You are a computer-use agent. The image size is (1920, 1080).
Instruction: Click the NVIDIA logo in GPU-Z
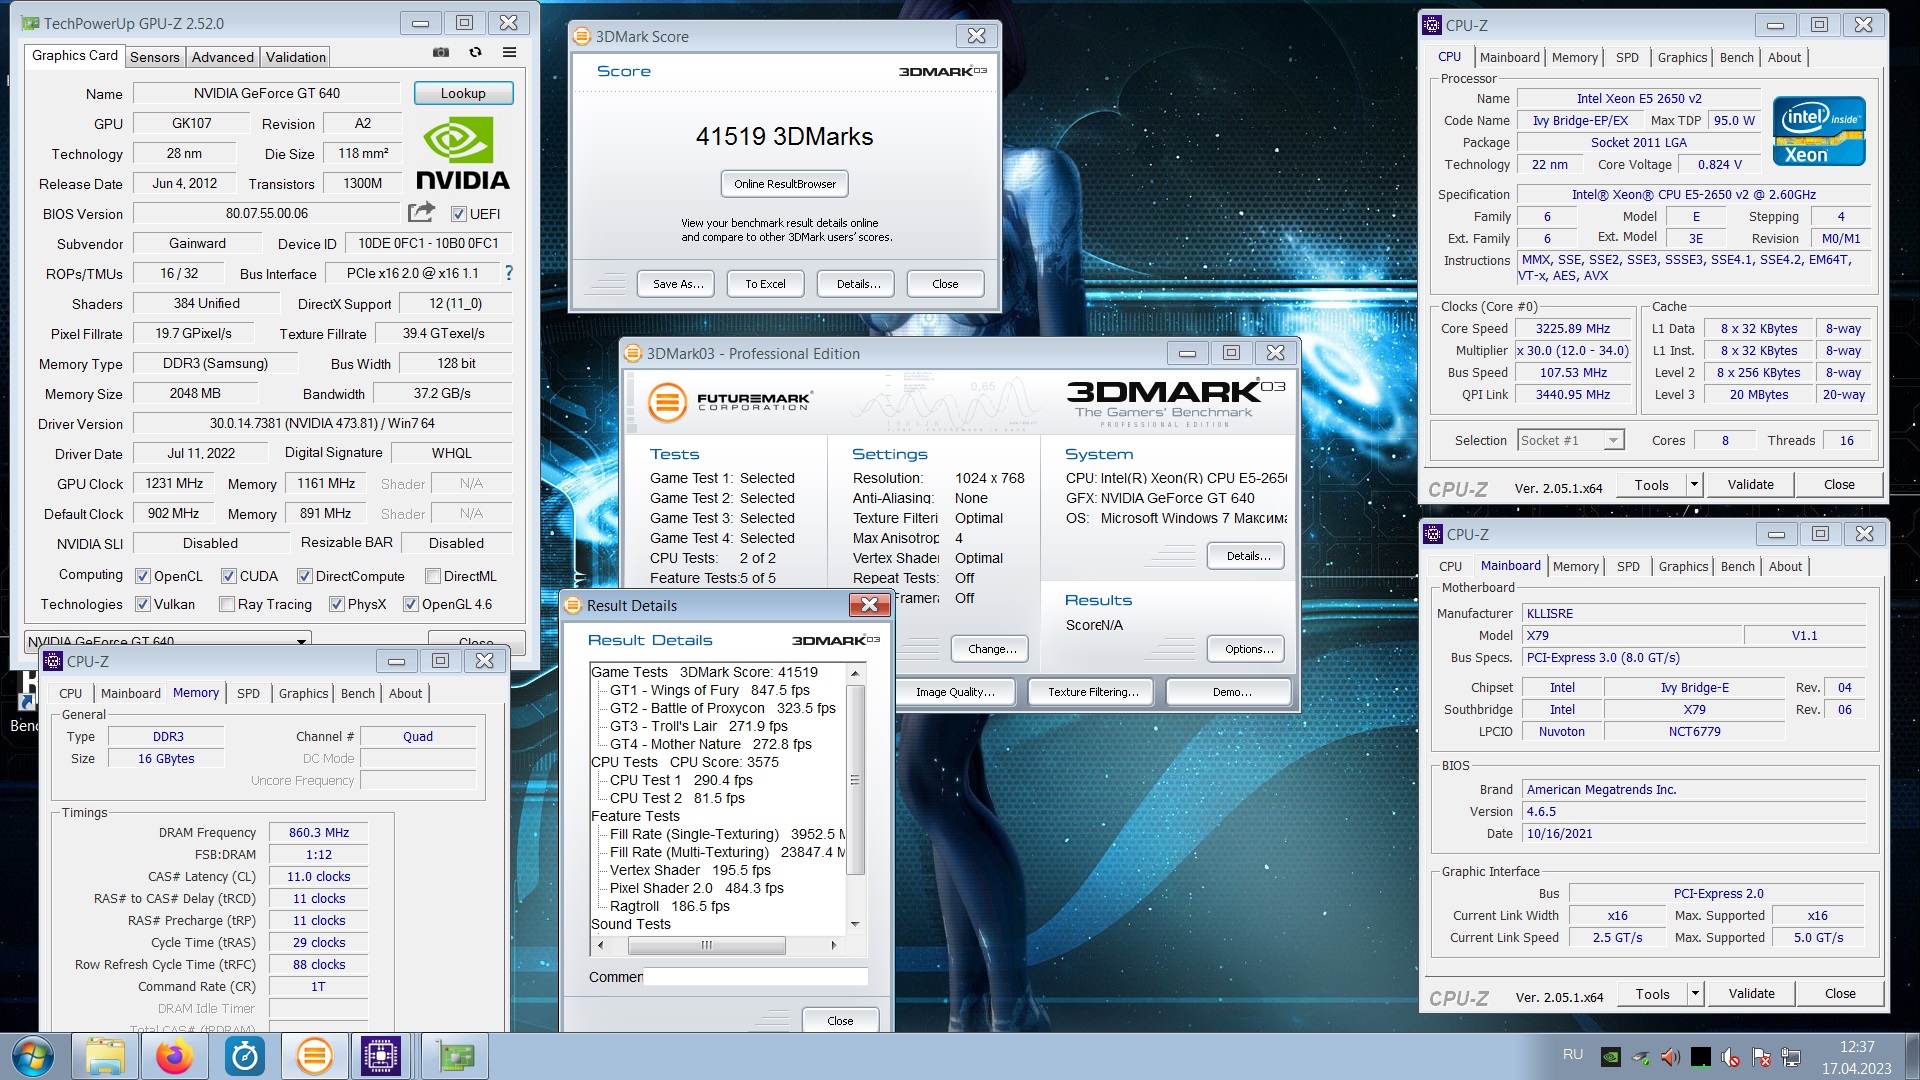(x=462, y=153)
